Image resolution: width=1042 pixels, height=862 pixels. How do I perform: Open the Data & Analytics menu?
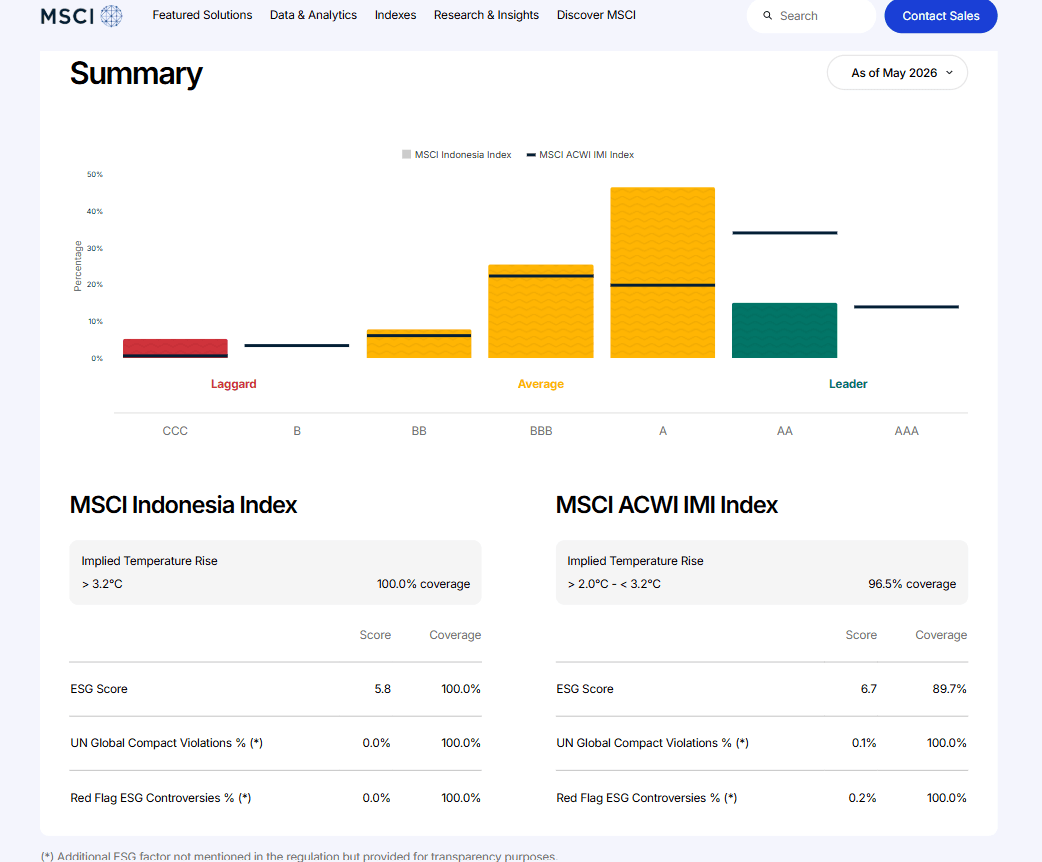click(313, 15)
